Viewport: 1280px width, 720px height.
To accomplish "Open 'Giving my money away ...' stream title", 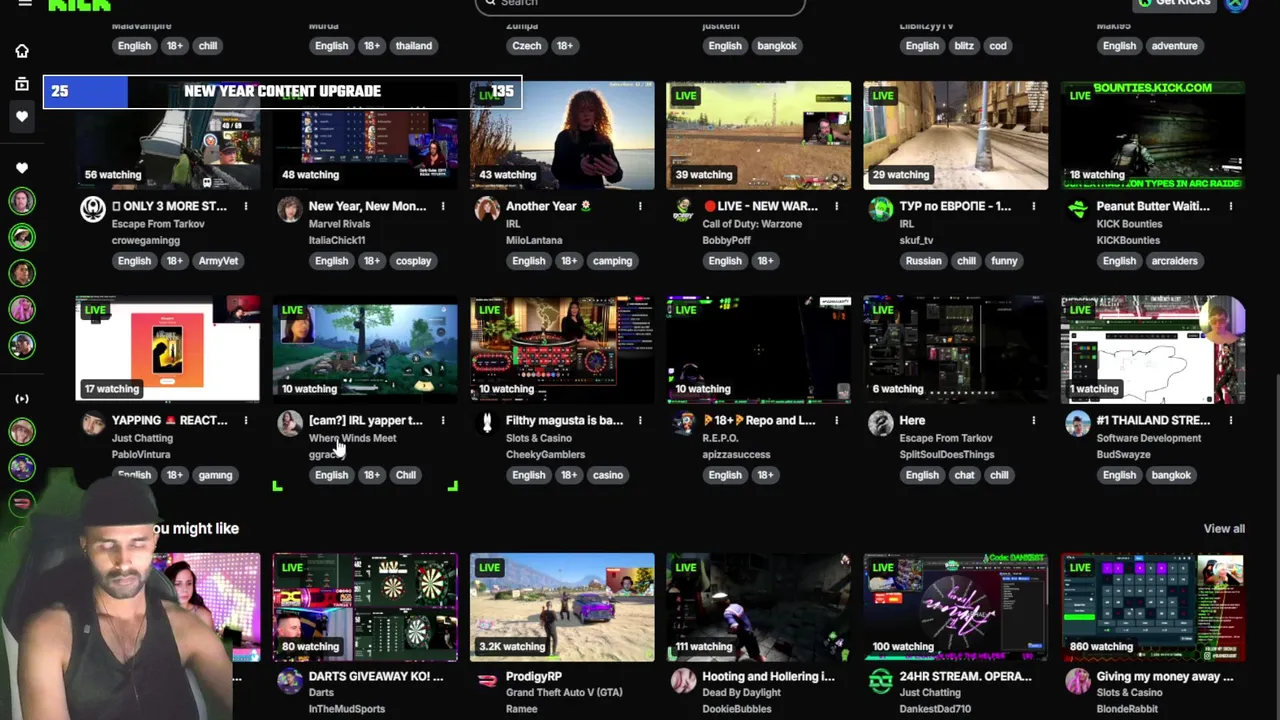I will coord(1165,676).
